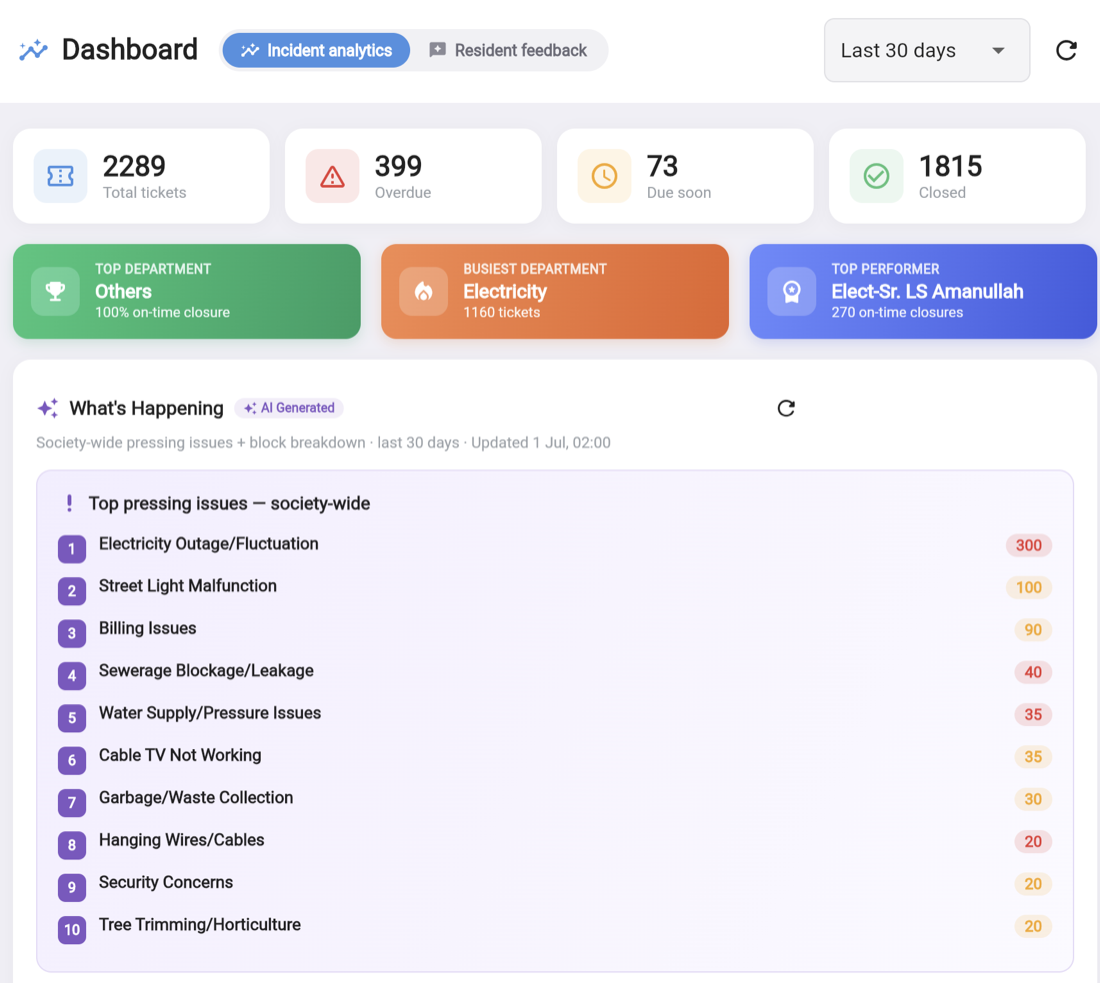Click the Busiest Department flame icon

point(424,291)
